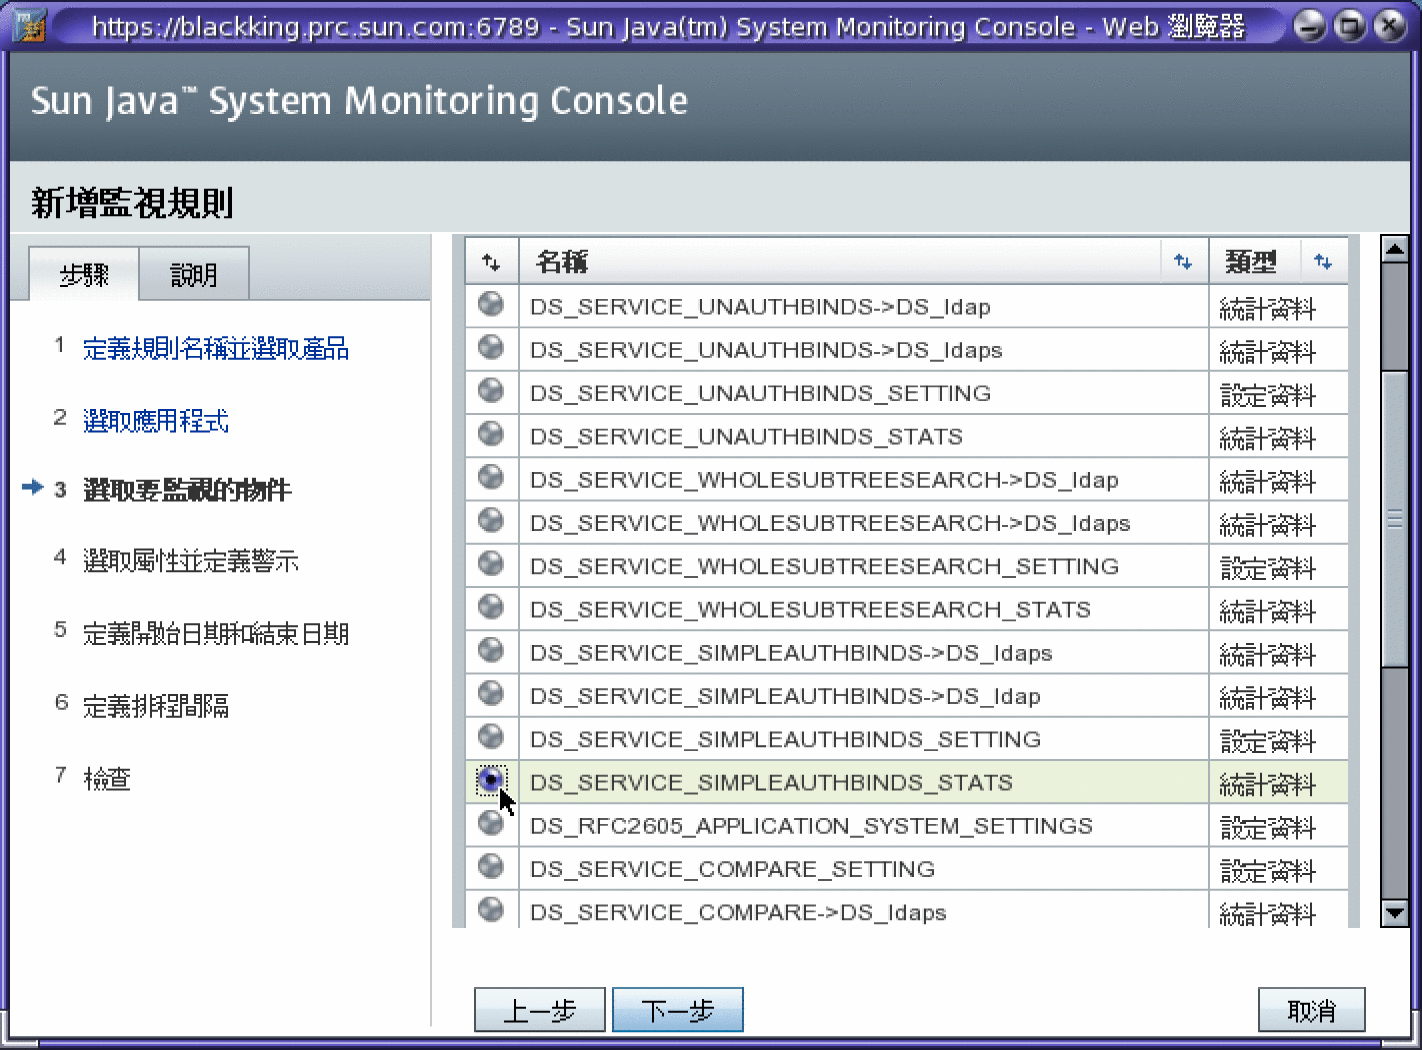This screenshot has height=1050, width=1422.
Task: Select DS_RFC2605_APPLICATION_SYSTEM_SETTINGS radio button
Action: 491,823
